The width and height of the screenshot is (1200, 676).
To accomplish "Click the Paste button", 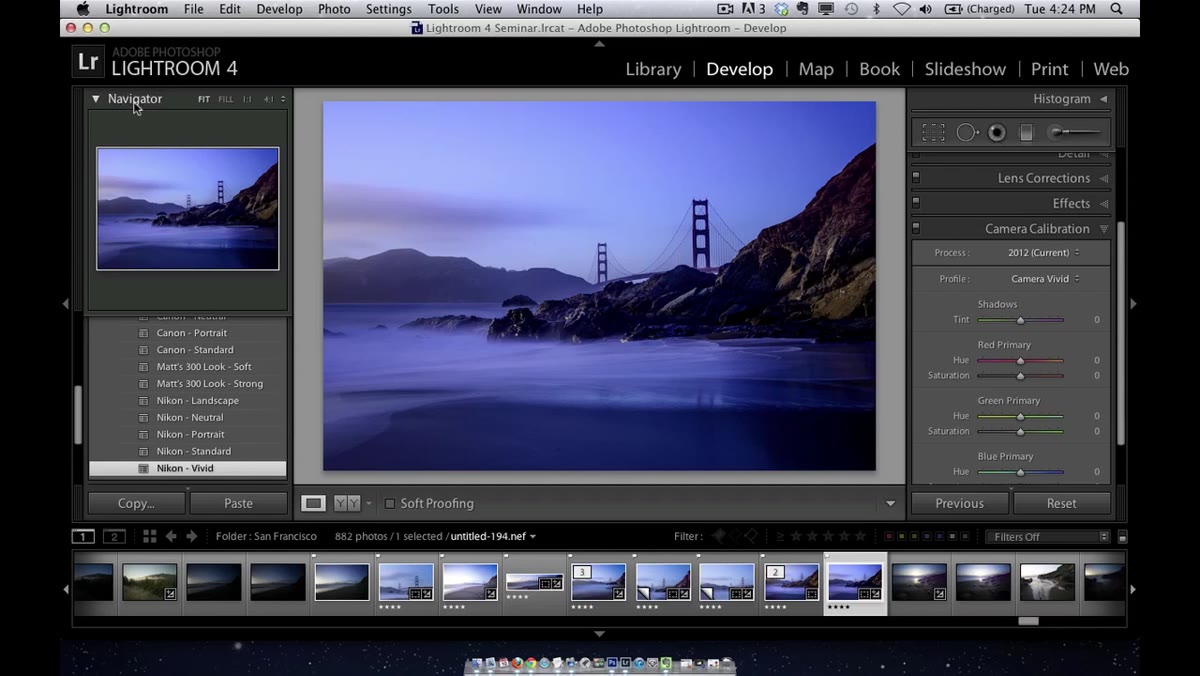I will pyautogui.click(x=238, y=503).
